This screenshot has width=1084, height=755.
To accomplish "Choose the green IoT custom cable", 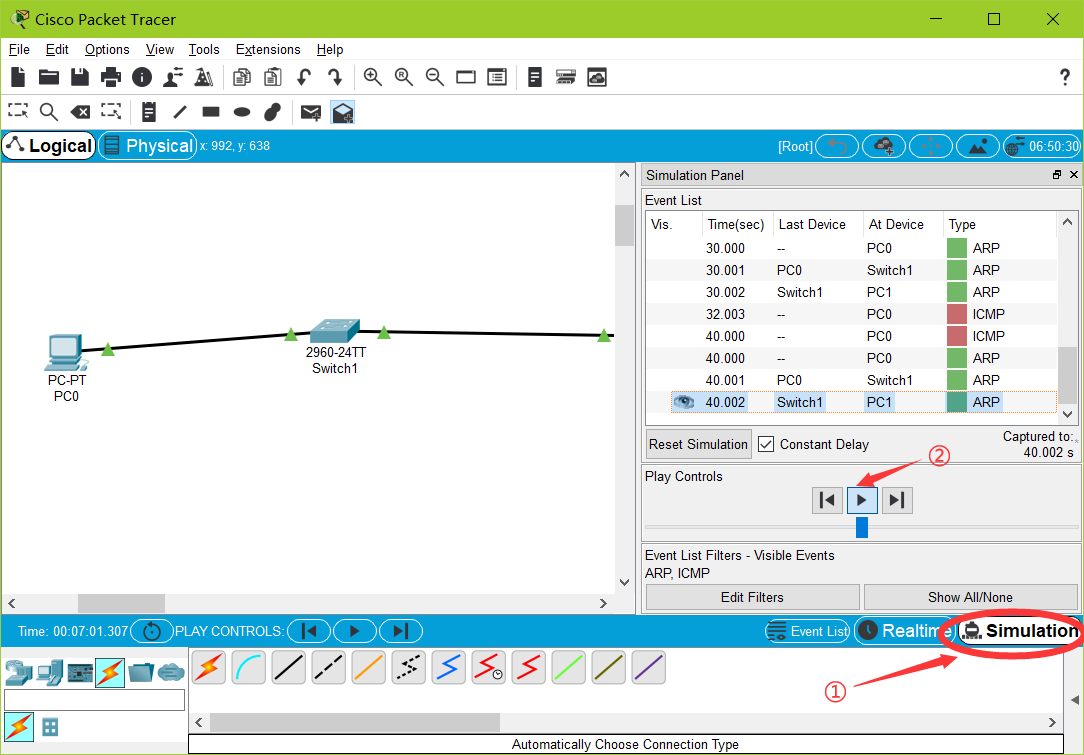I will click(570, 668).
